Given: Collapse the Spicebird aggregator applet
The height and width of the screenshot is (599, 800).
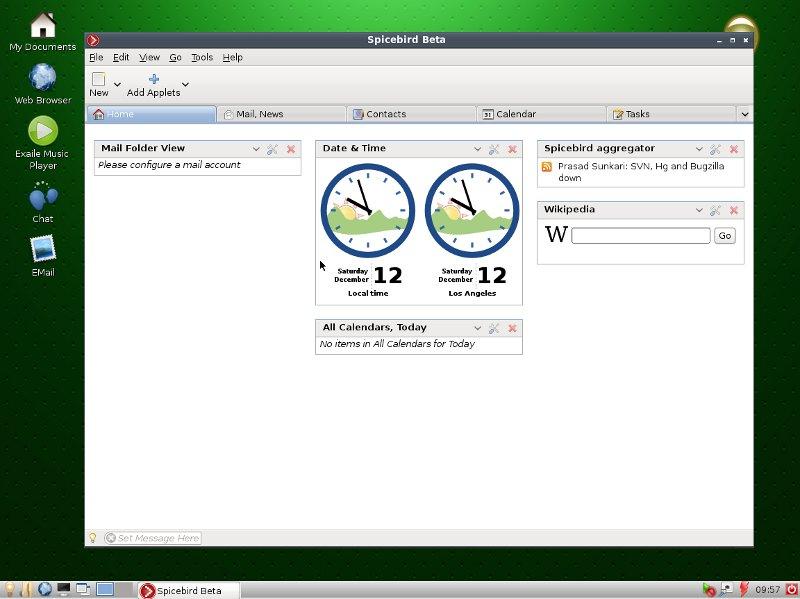Looking at the screenshot, I should 699,149.
